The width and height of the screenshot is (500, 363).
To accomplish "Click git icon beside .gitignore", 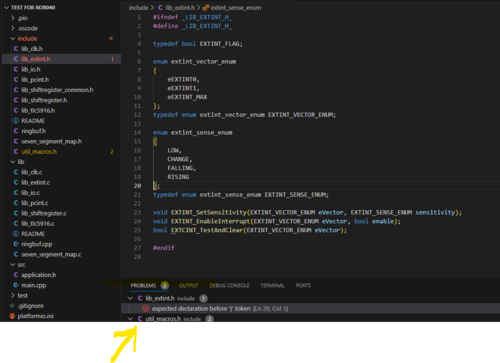I will click(x=12, y=306).
